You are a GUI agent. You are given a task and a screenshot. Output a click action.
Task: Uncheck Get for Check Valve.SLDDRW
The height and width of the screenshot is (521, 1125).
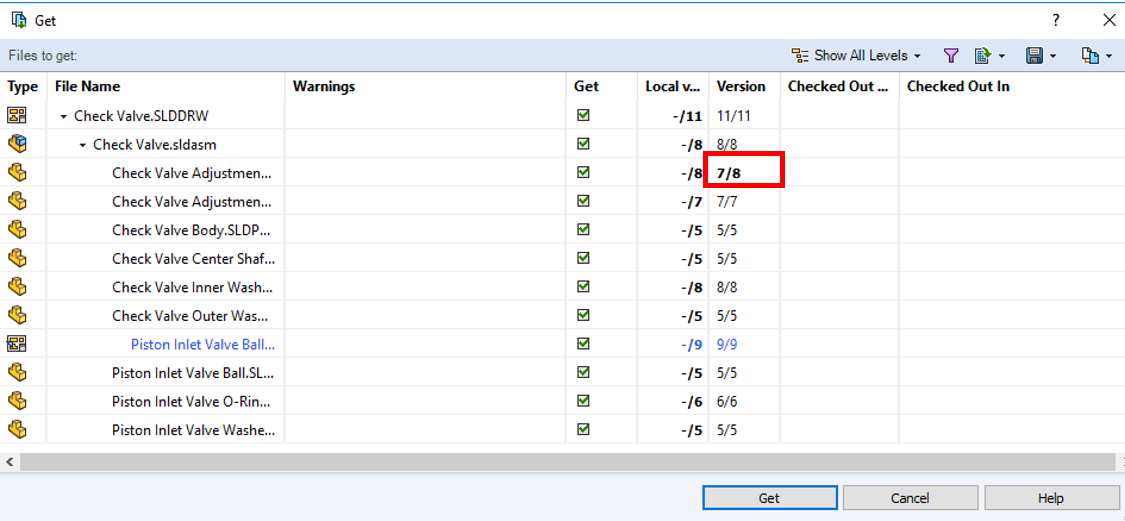click(x=583, y=115)
